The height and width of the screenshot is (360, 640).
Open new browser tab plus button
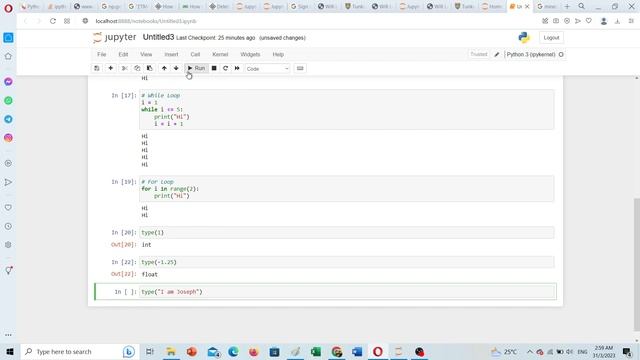(567, 7)
